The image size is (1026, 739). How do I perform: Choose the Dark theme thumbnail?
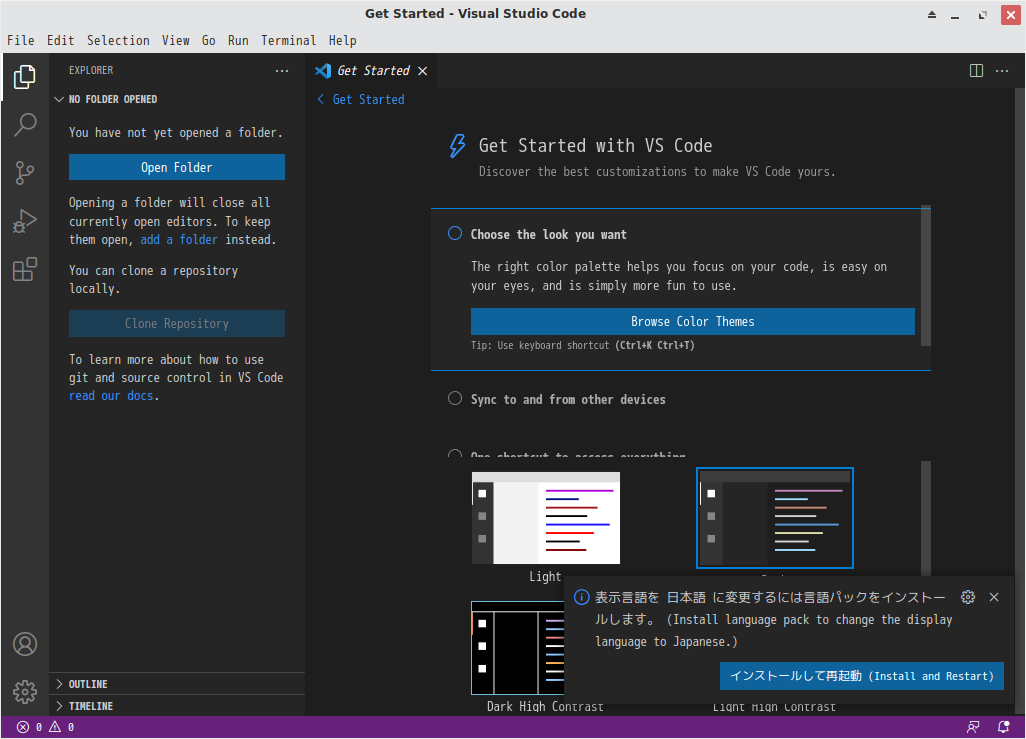[775, 518]
